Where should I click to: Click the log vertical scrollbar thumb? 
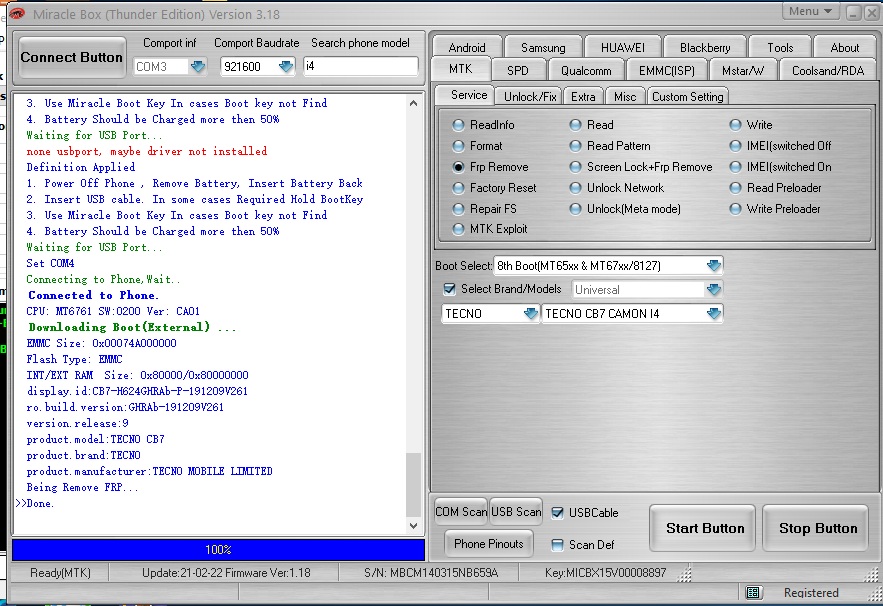coord(413,484)
